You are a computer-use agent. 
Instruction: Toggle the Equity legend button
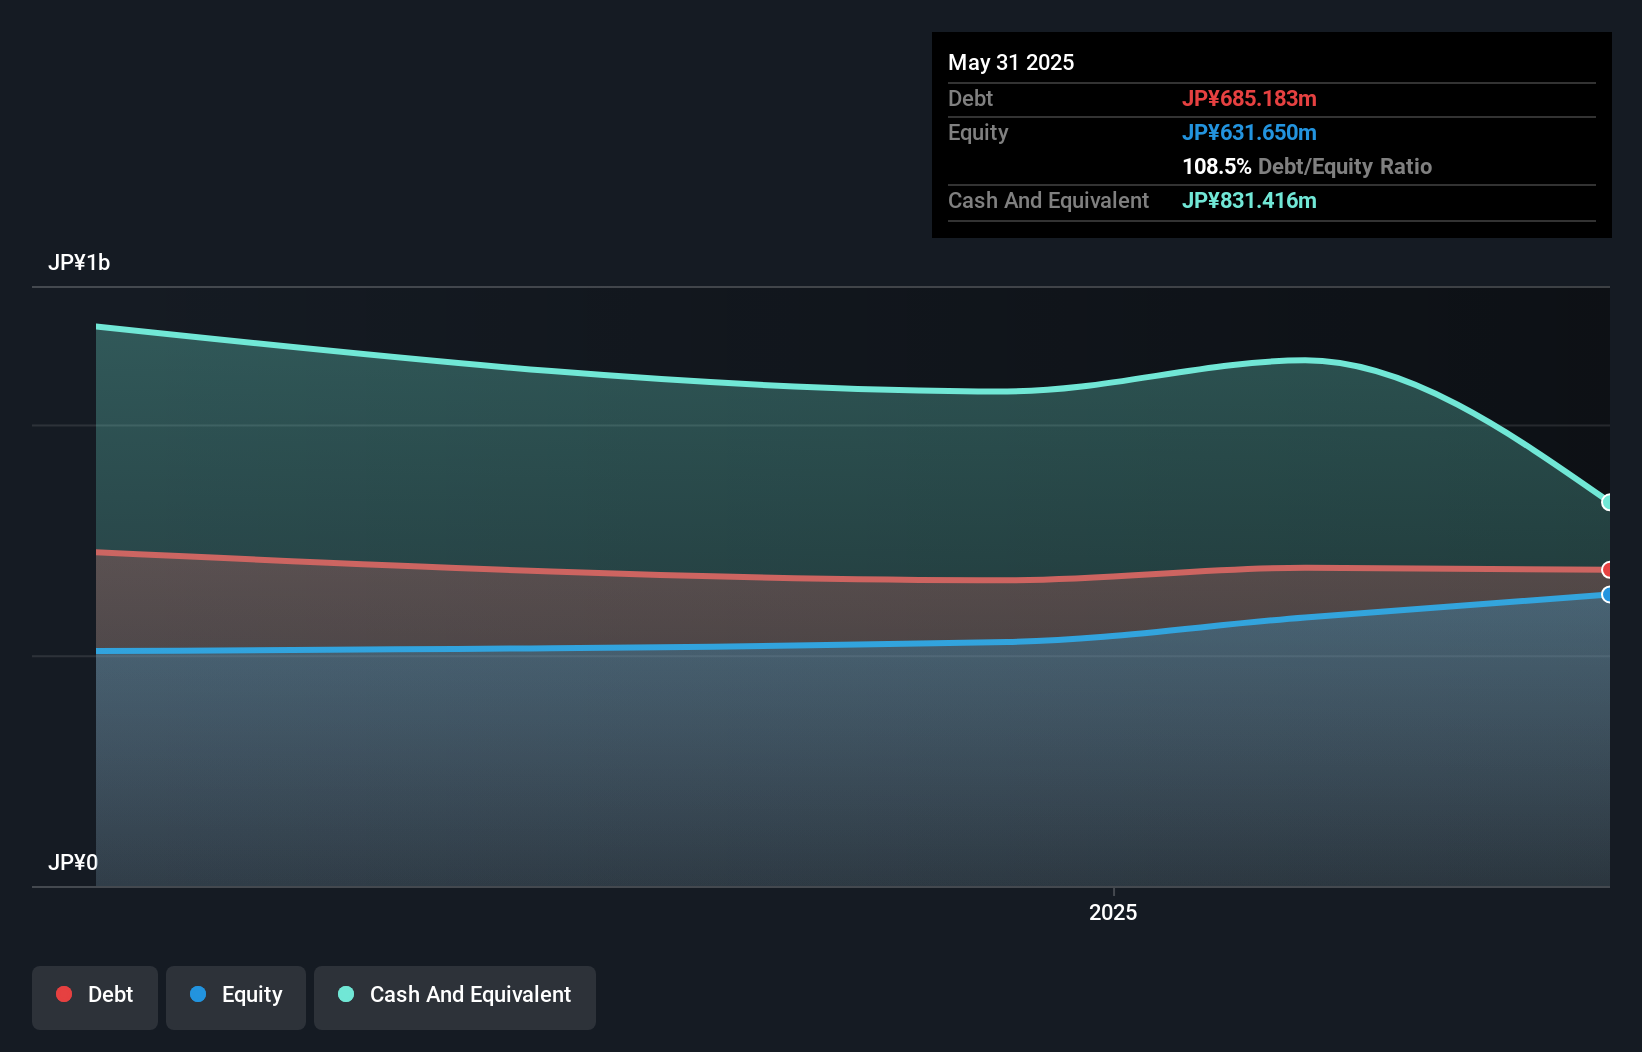(236, 997)
